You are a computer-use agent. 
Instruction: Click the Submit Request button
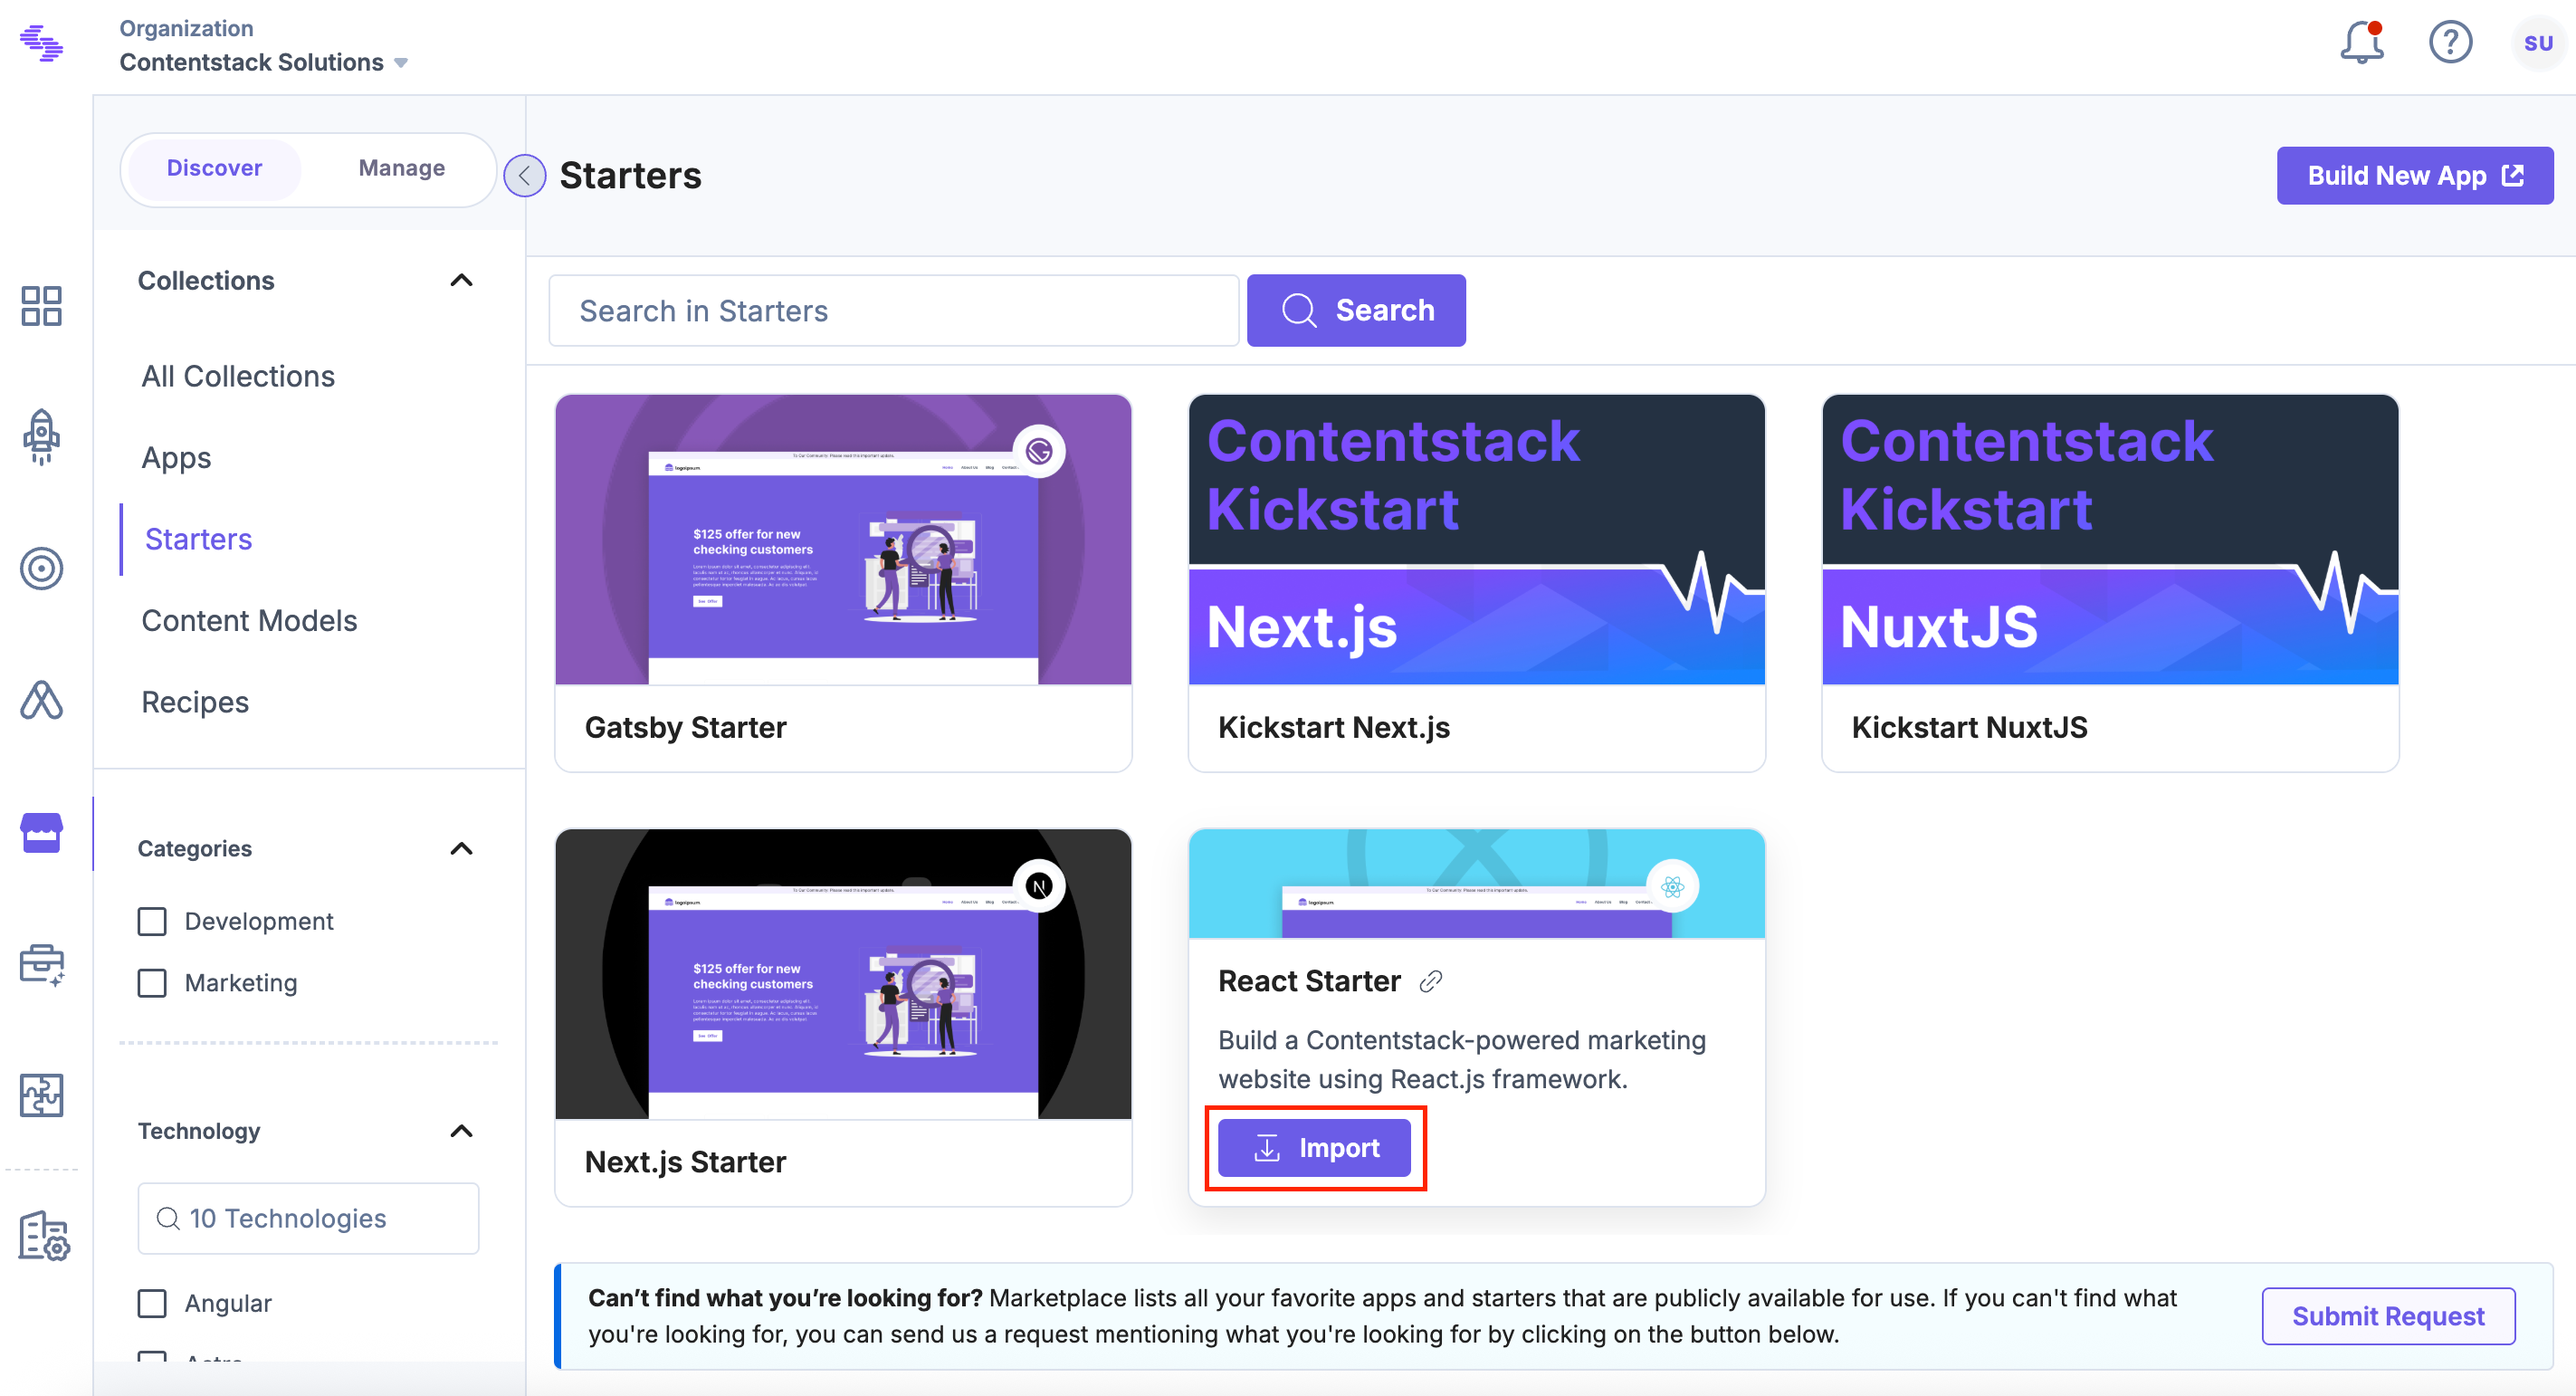pyautogui.click(x=2388, y=1316)
